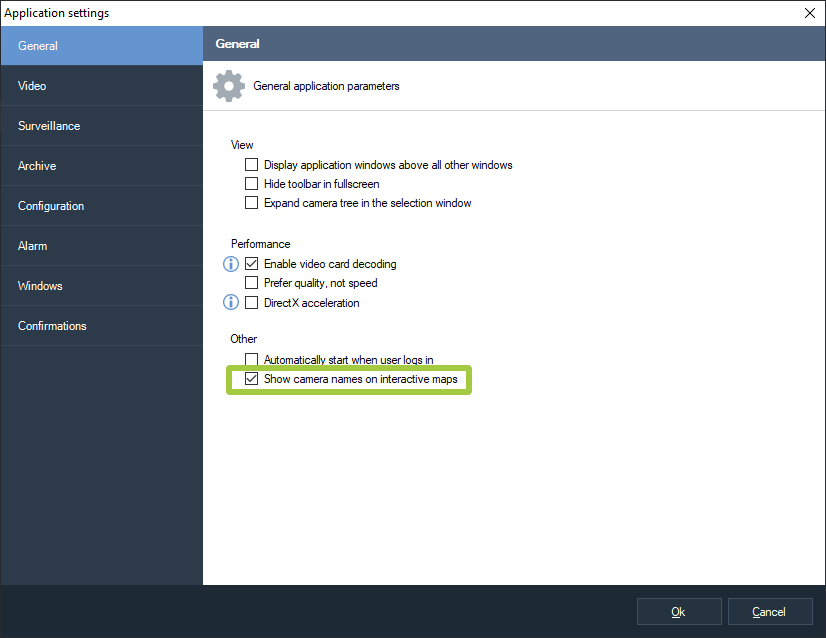Screen dimensions: 826x638
Task: Toggle Prefer quality, not speed option
Action: (x=252, y=283)
